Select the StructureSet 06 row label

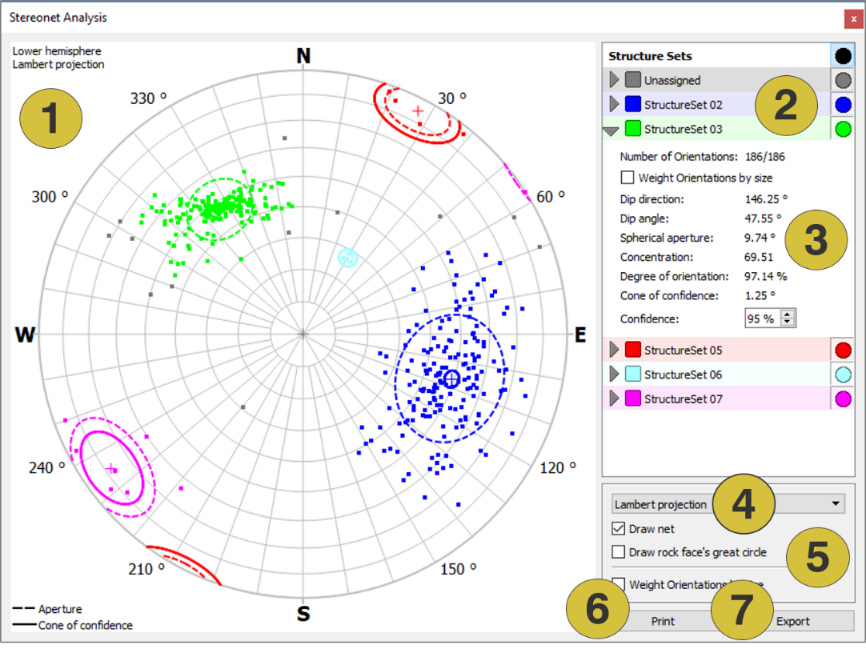(x=683, y=374)
